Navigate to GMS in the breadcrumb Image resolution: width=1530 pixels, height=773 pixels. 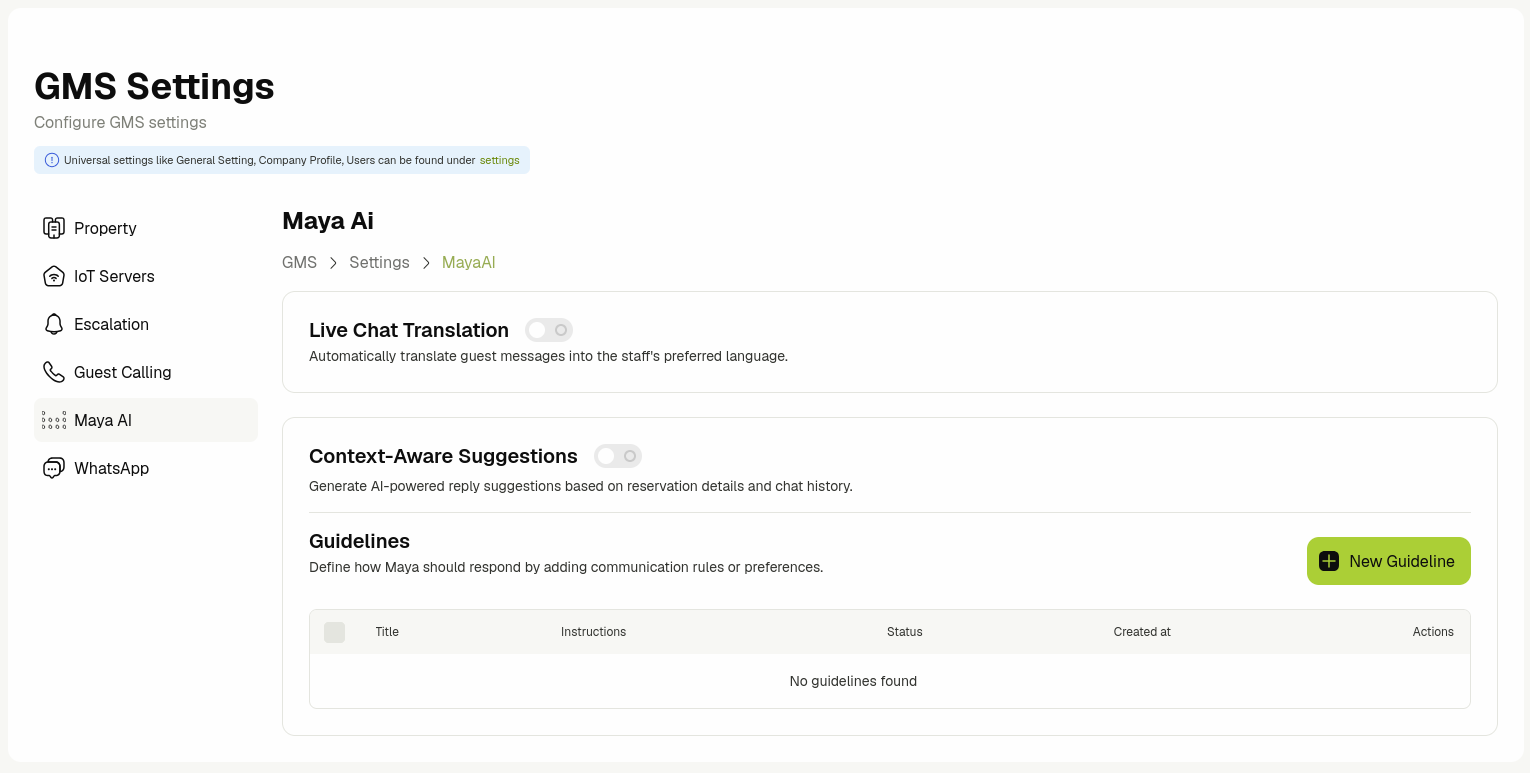(x=299, y=262)
